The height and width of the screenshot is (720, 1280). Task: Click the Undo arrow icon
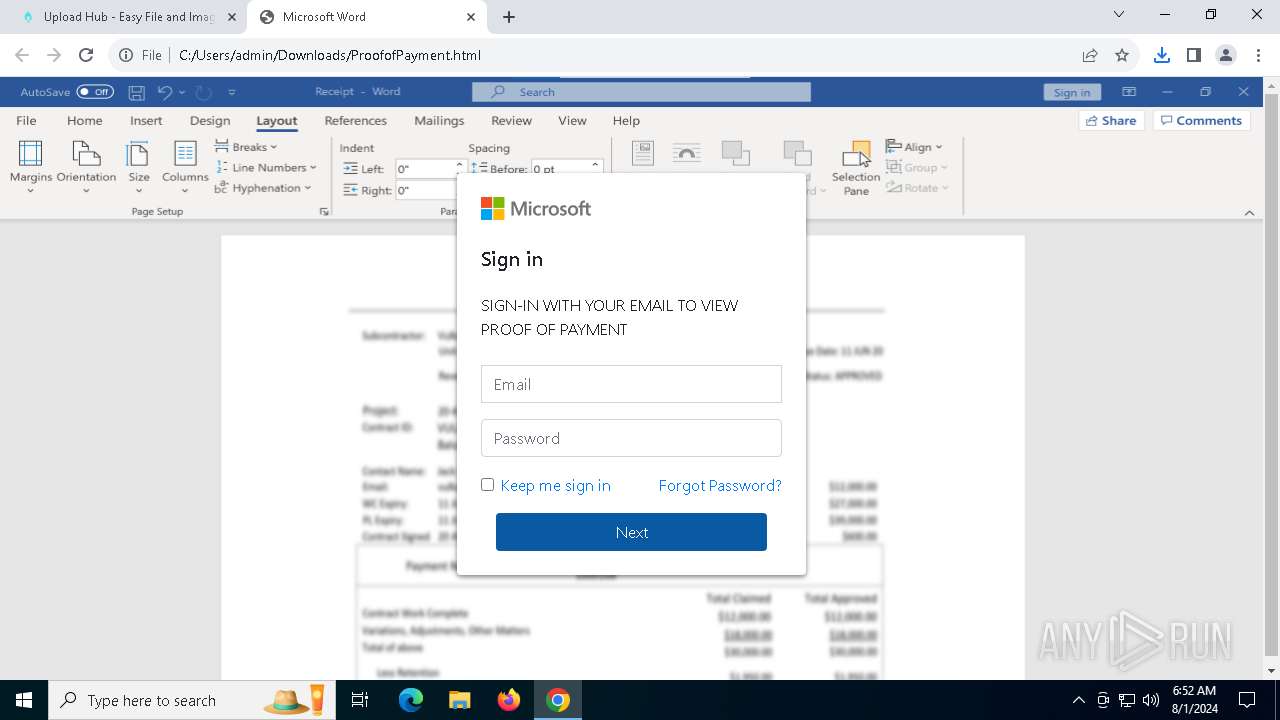click(165, 92)
